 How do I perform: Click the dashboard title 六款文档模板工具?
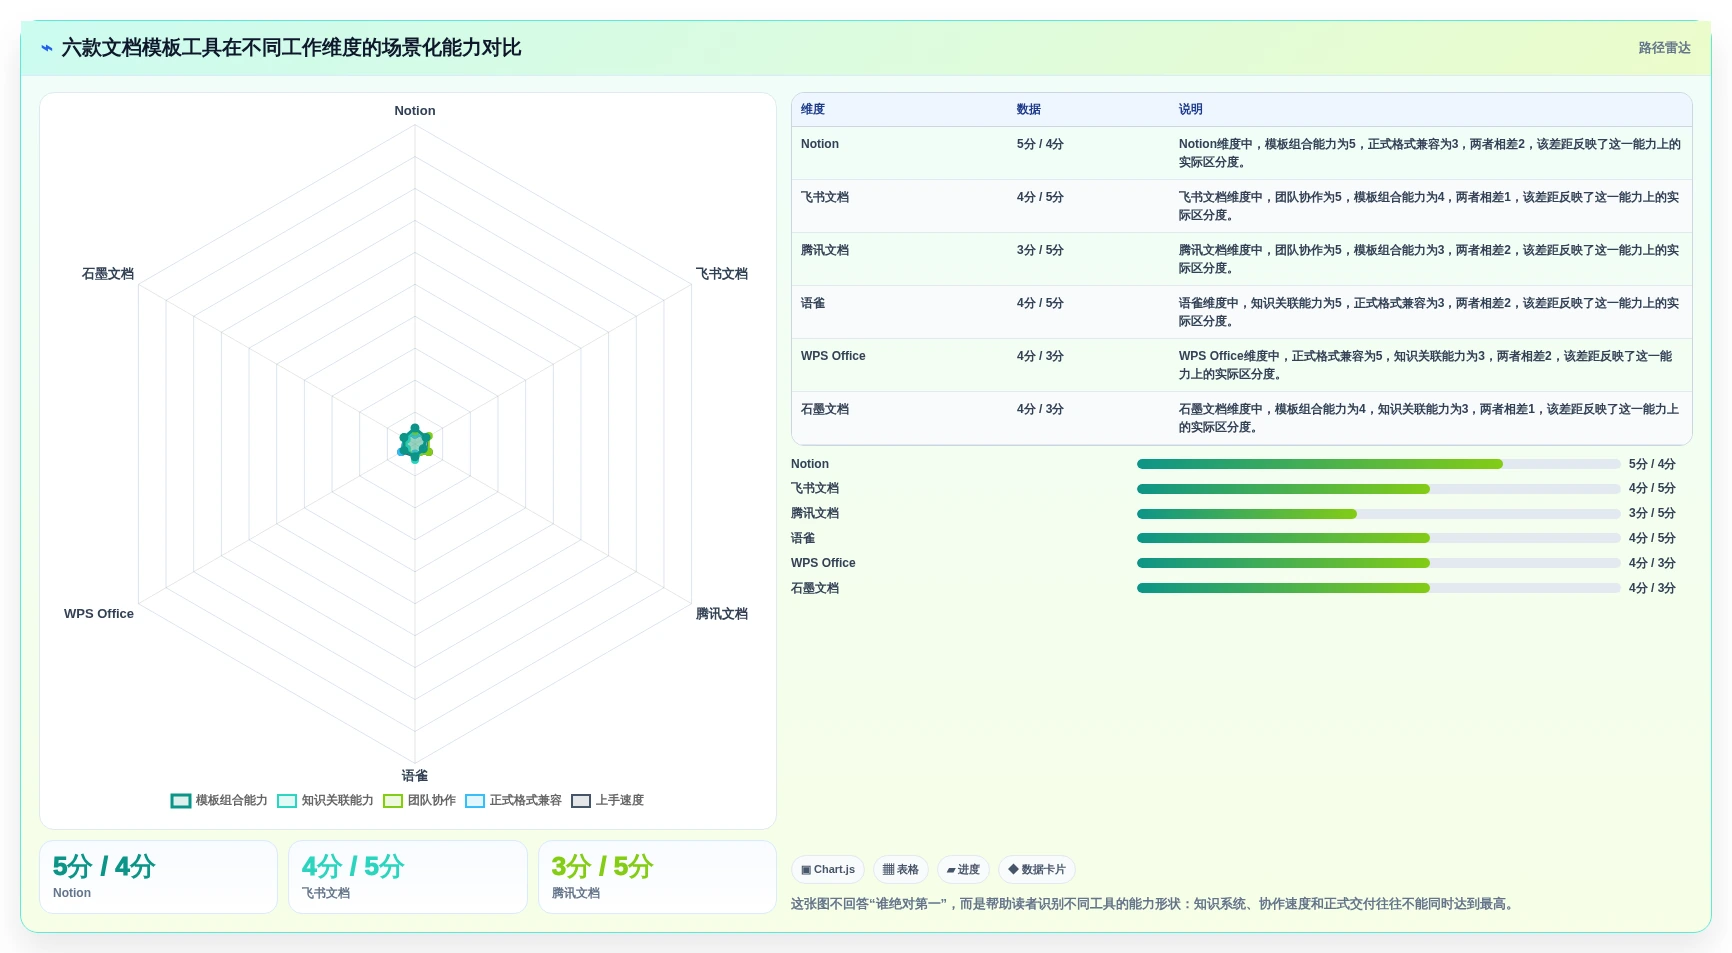click(291, 48)
